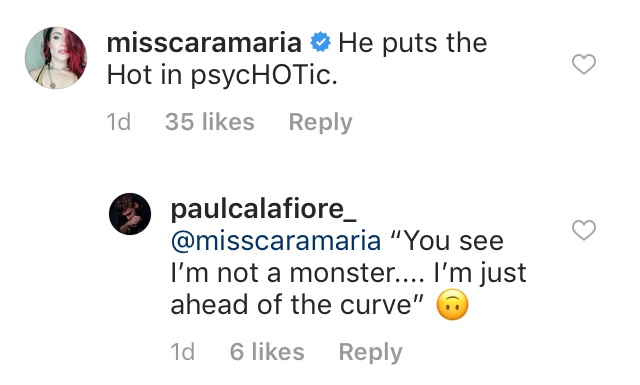View the 35 likes list
Viewport: 640px width, 385px height.
click(210, 122)
